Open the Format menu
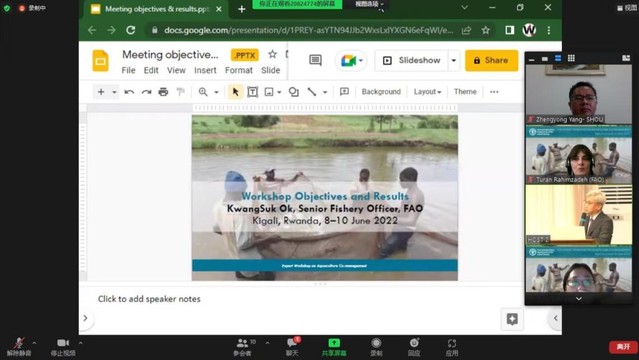 pyautogui.click(x=239, y=70)
